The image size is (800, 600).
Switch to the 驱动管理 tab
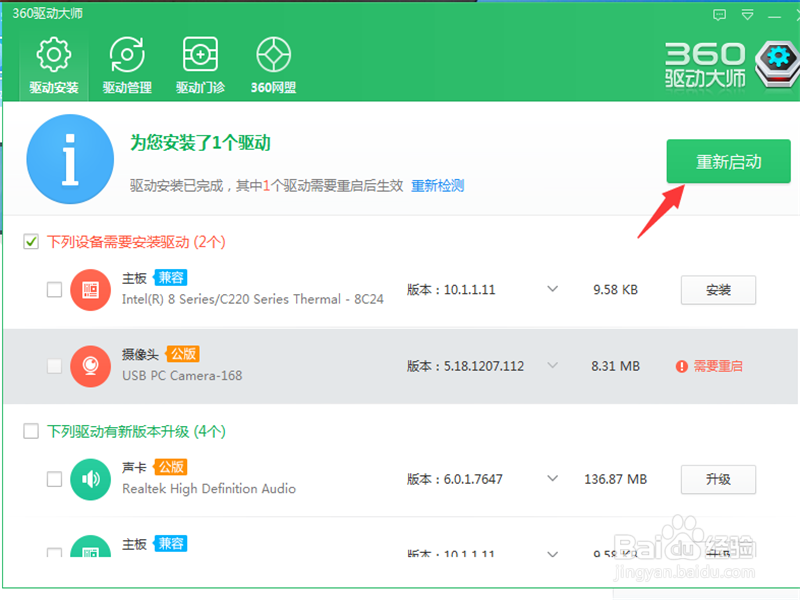point(127,65)
